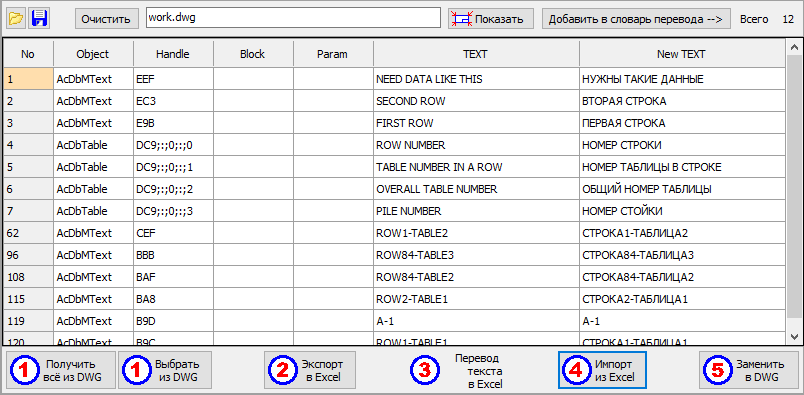Image resolution: width=804 pixels, height=395 pixels.
Task: Open file with the yellow folder icon
Action: point(16,19)
